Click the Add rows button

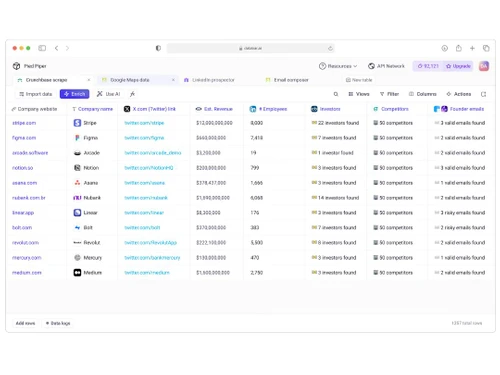tap(25, 323)
